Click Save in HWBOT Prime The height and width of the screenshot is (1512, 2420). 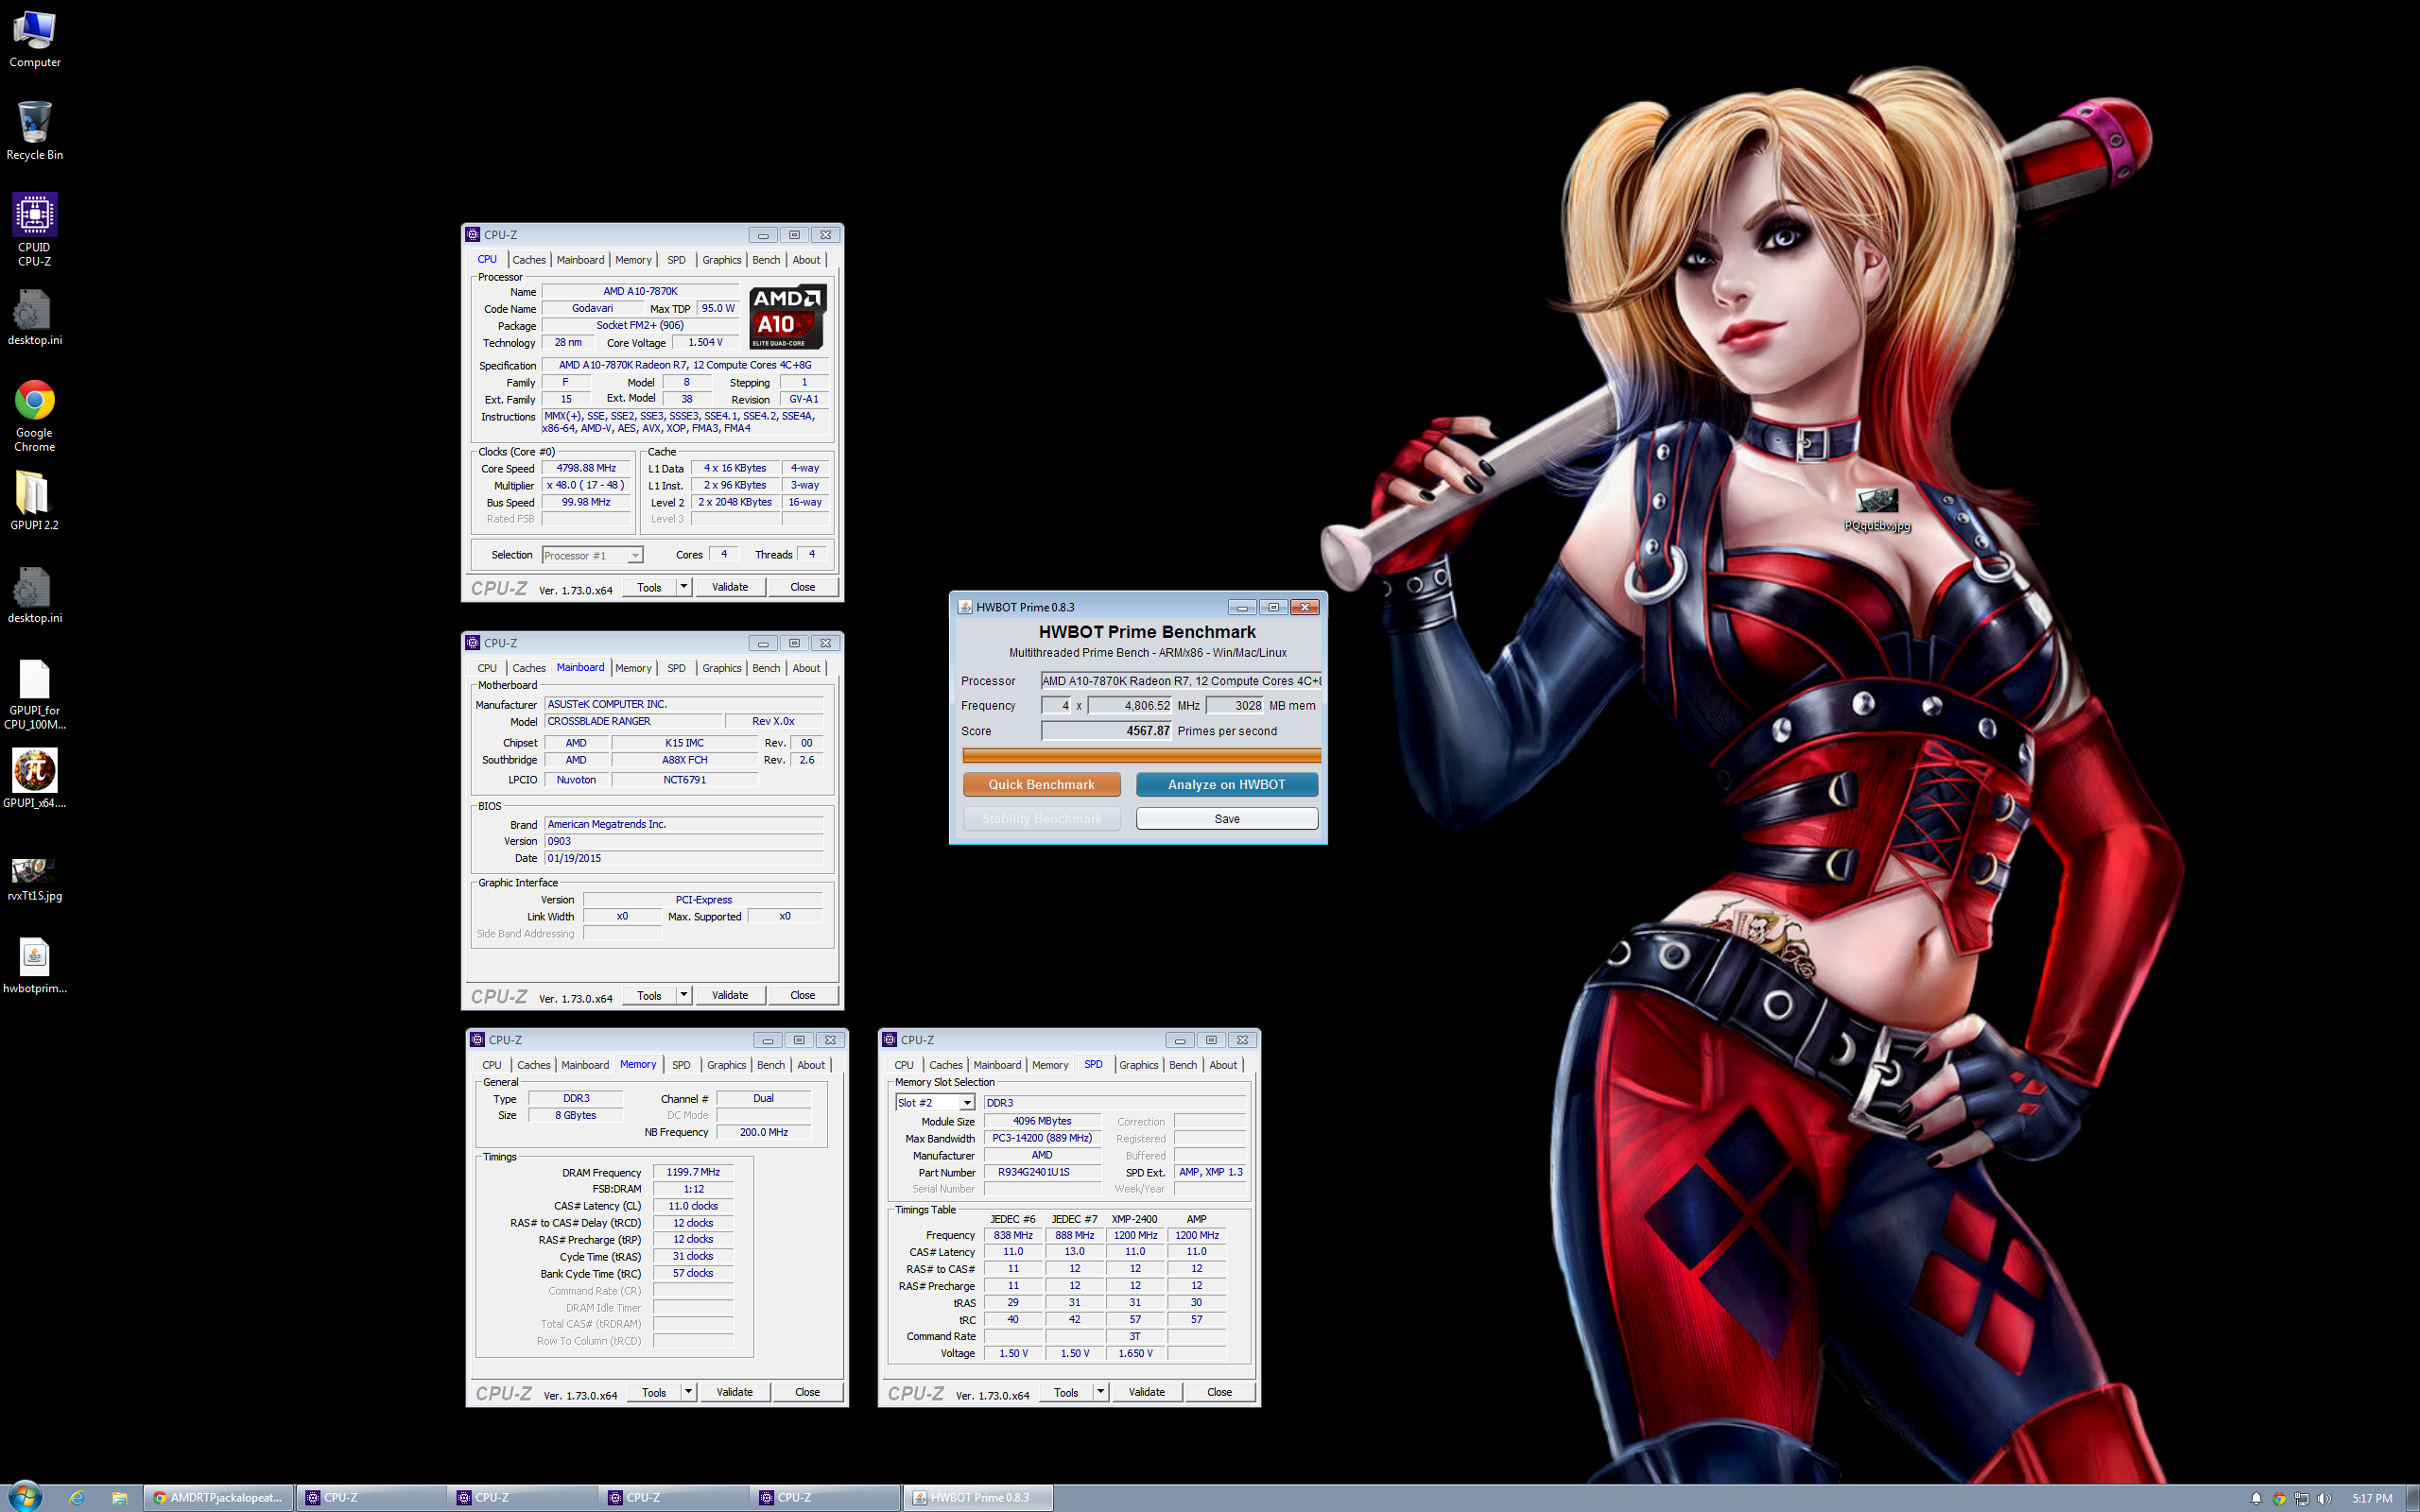coord(1226,819)
